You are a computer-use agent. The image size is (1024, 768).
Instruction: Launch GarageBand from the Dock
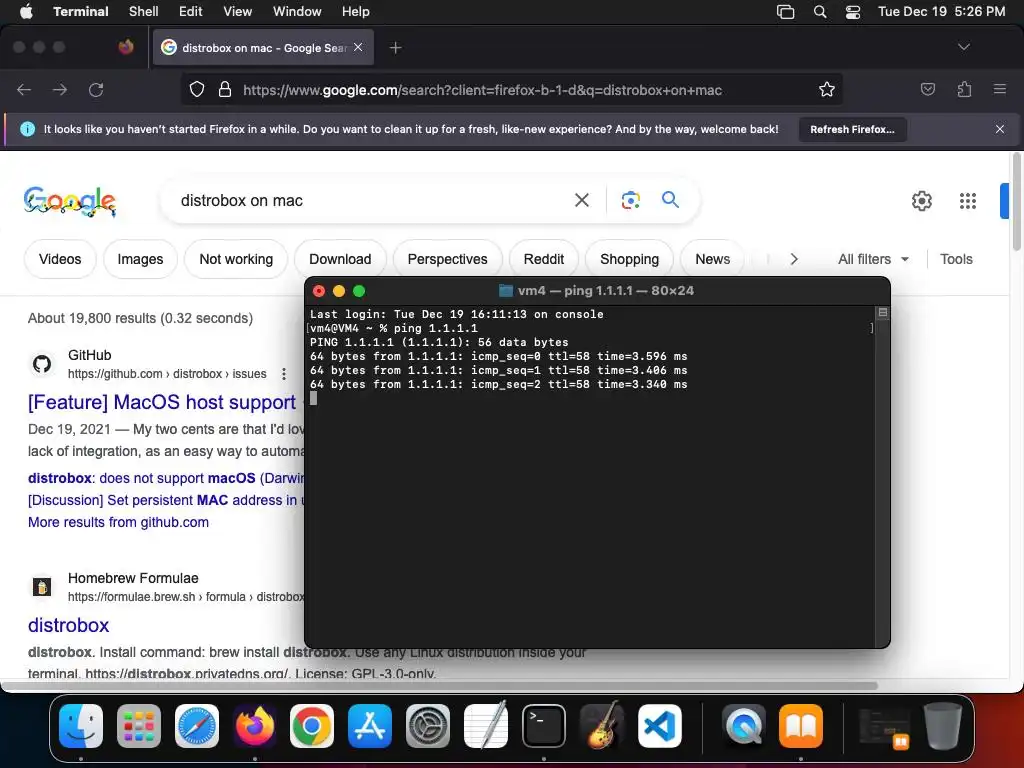tap(602, 726)
